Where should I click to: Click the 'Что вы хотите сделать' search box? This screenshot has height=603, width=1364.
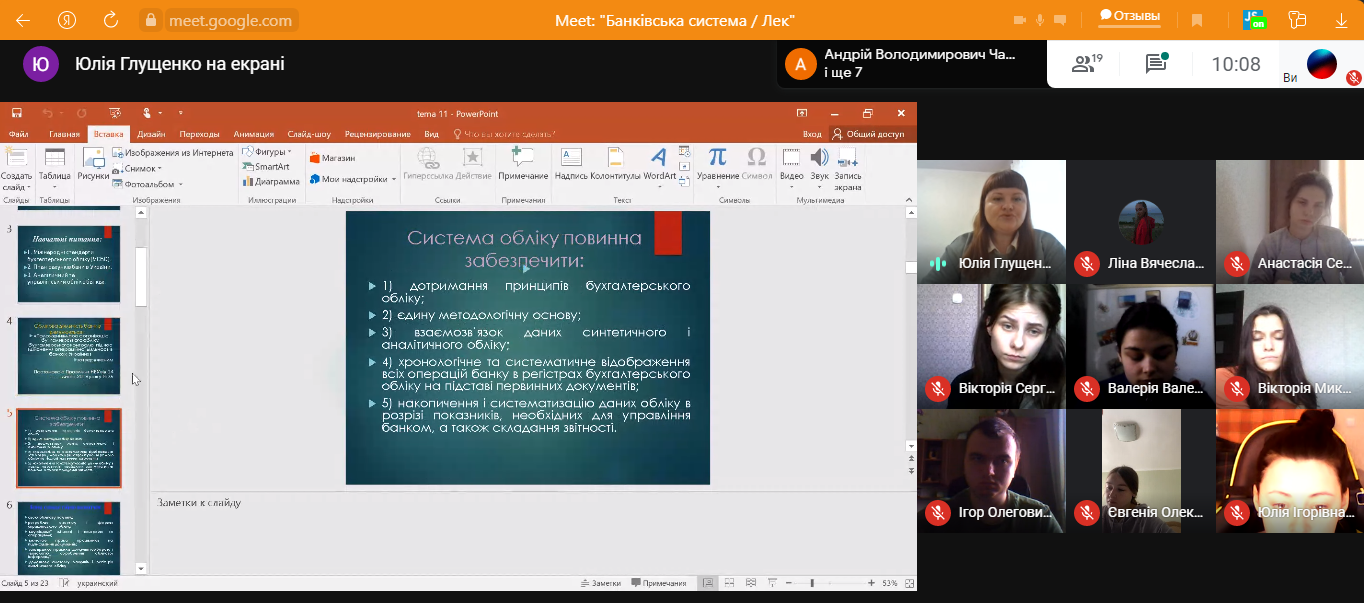coord(505,134)
